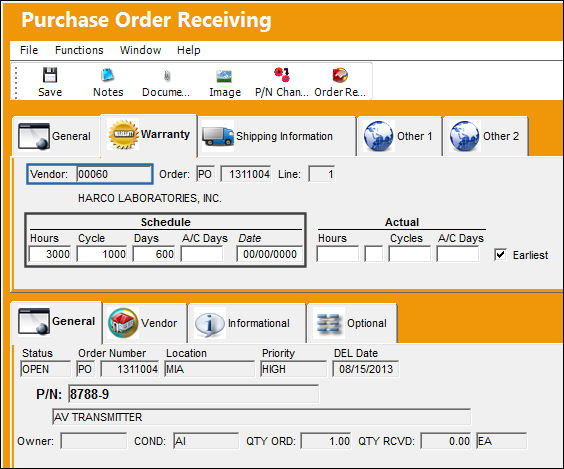Click the QTY RCVD field 0.00

click(446, 441)
